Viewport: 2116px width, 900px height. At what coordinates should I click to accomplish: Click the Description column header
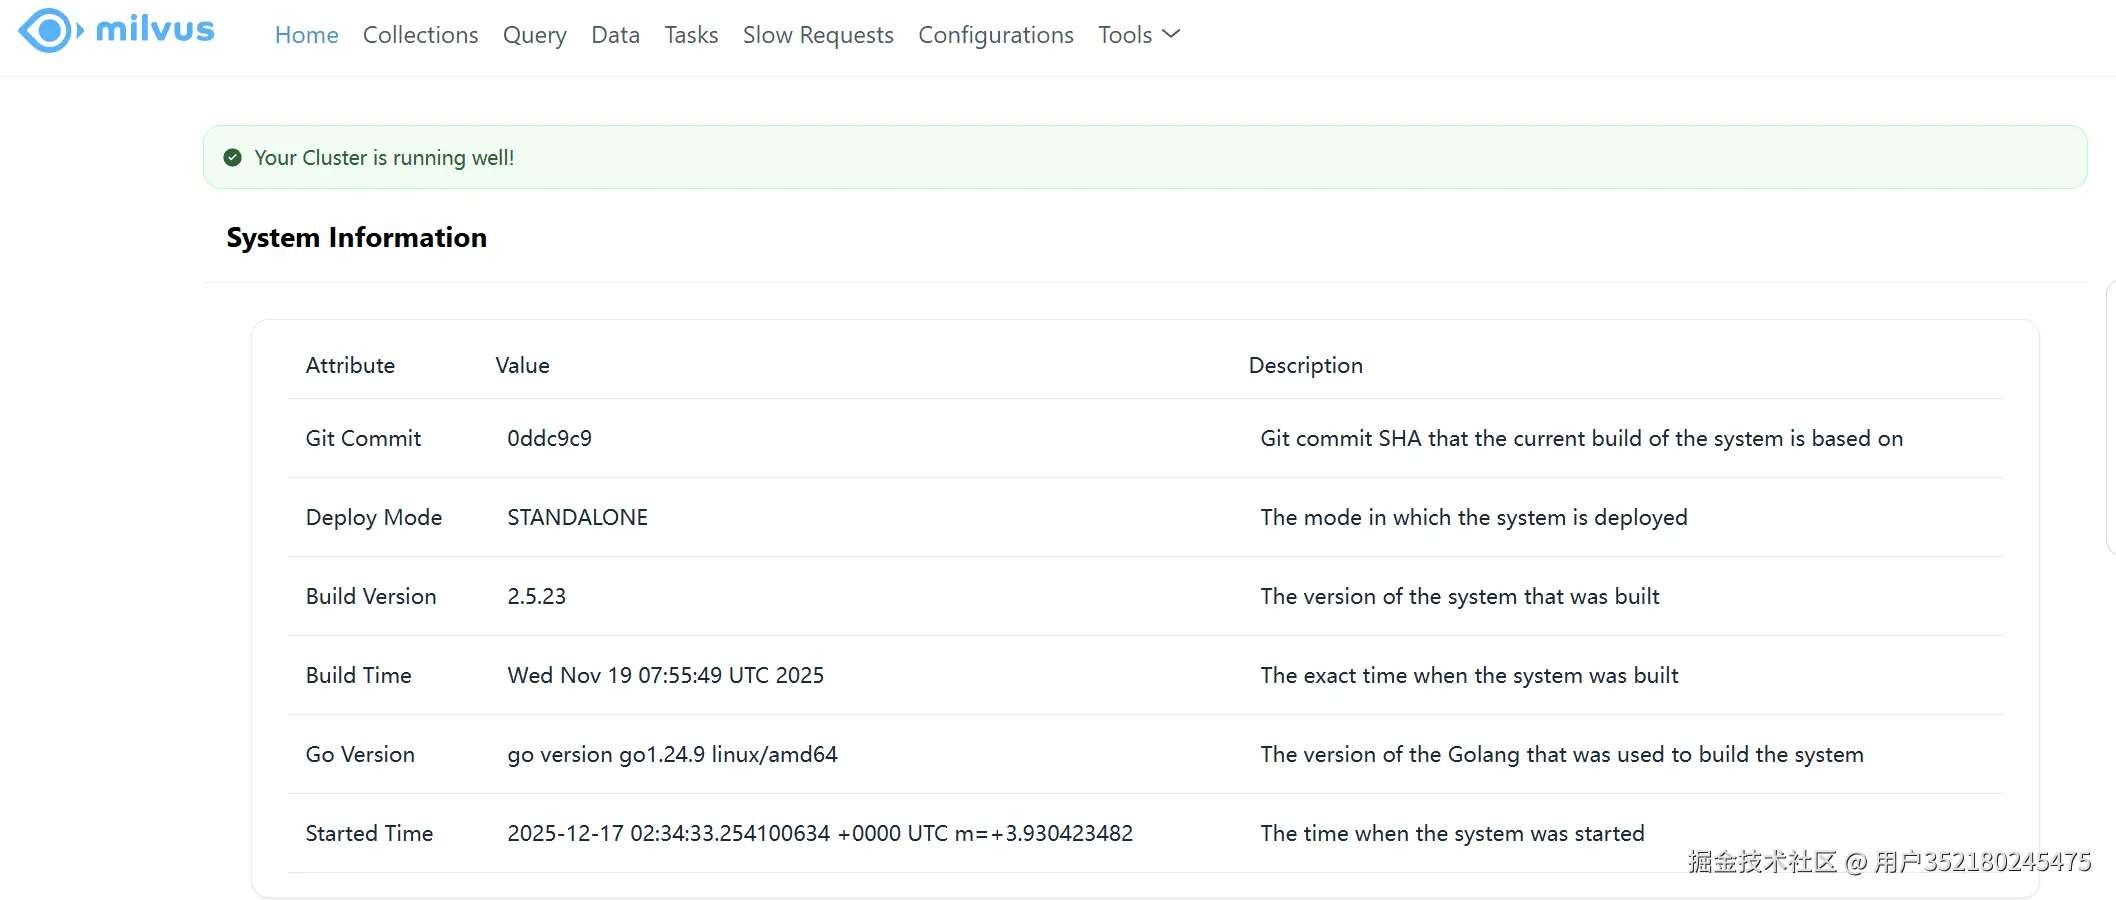coord(1305,365)
